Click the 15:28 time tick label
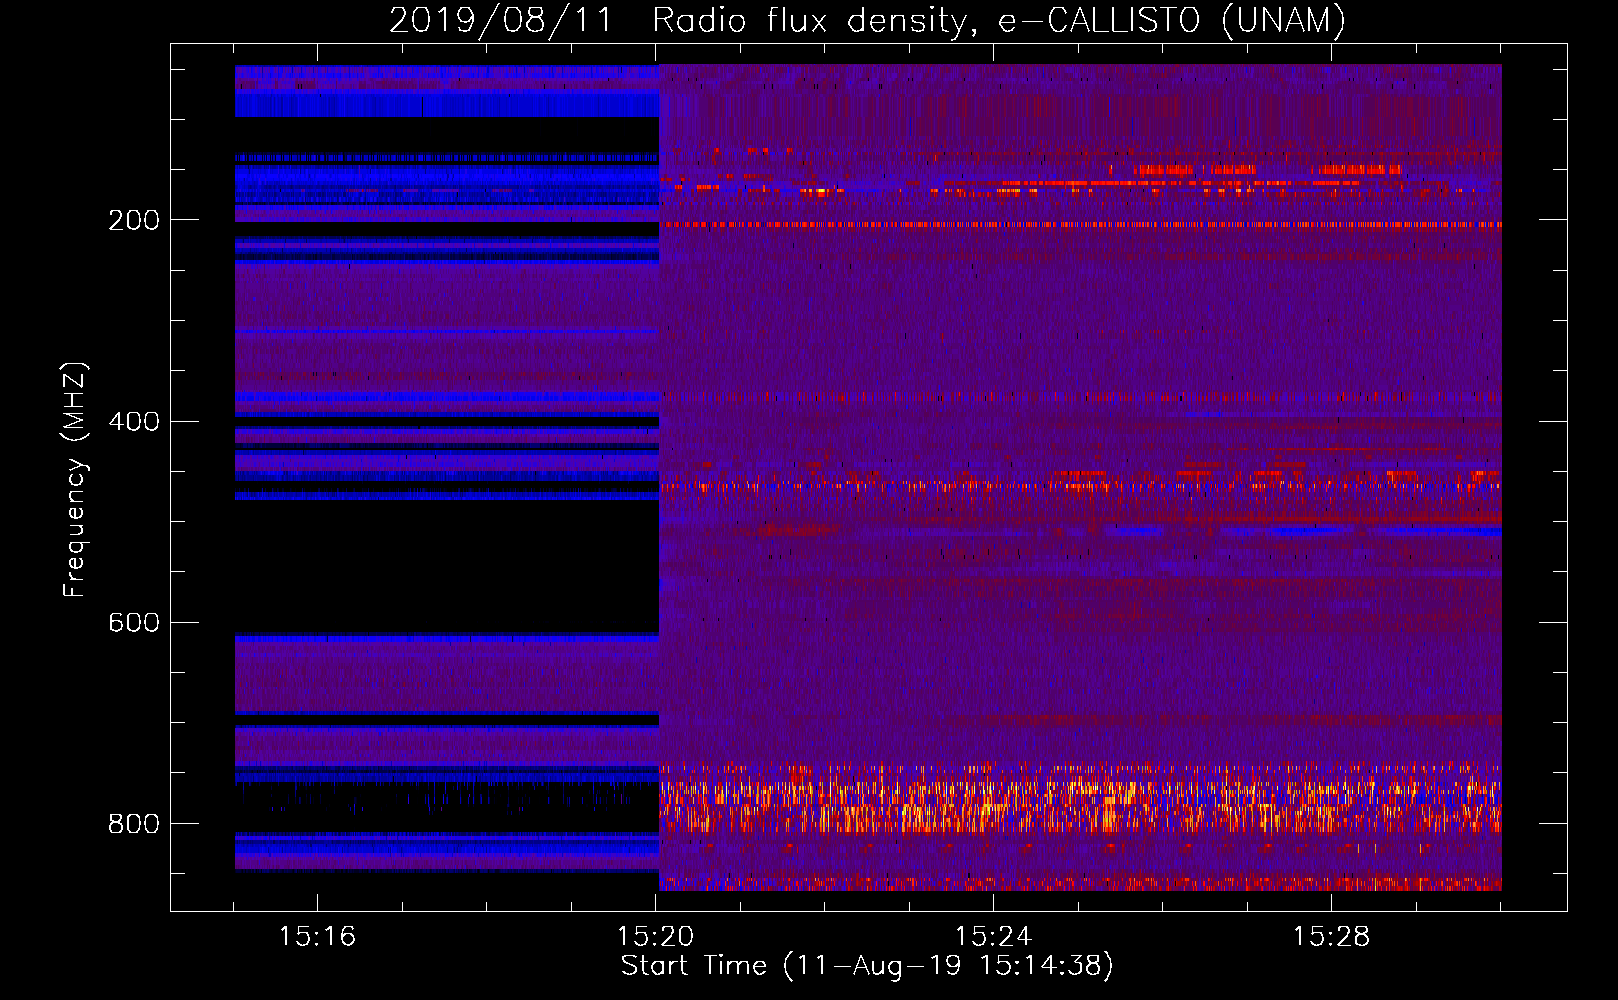Viewport: 1618px width, 1000px height. [x=1331, y=937]
